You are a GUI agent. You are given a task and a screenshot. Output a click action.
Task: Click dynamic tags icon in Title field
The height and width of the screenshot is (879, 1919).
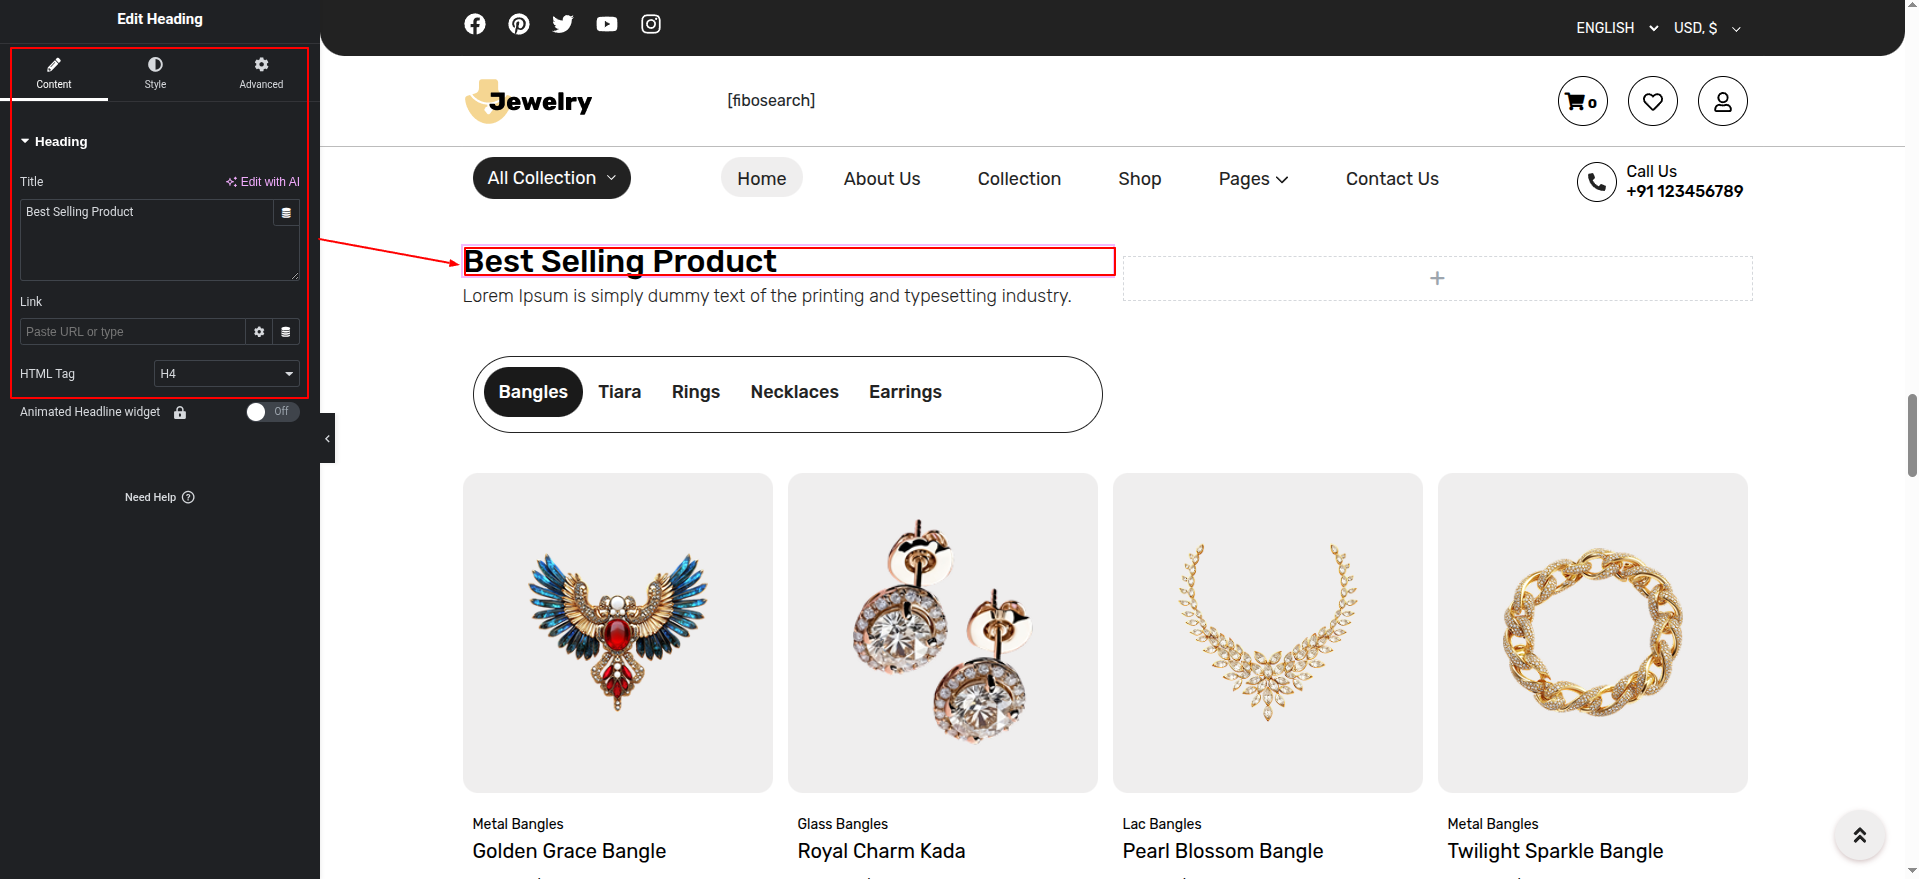point(286,213)
